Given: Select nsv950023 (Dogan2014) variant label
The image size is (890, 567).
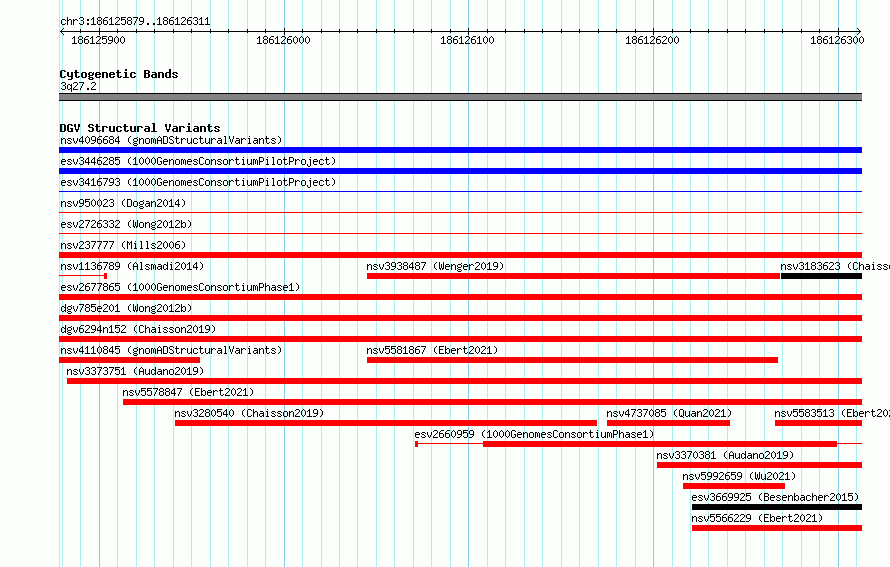Looking at the screenshot, I should tap(123, 203).
